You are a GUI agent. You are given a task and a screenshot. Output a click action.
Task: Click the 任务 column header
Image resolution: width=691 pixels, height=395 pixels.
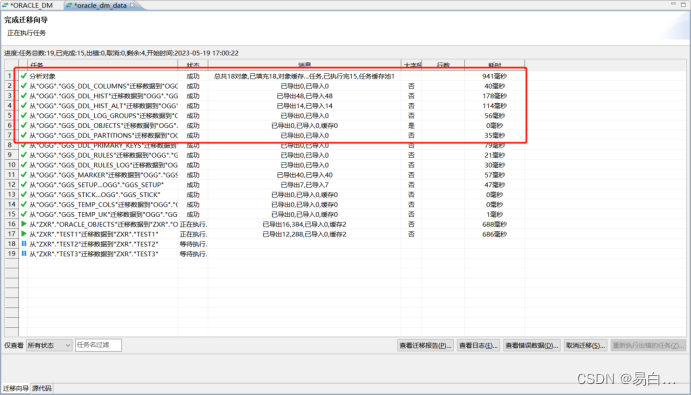point(103,65)
